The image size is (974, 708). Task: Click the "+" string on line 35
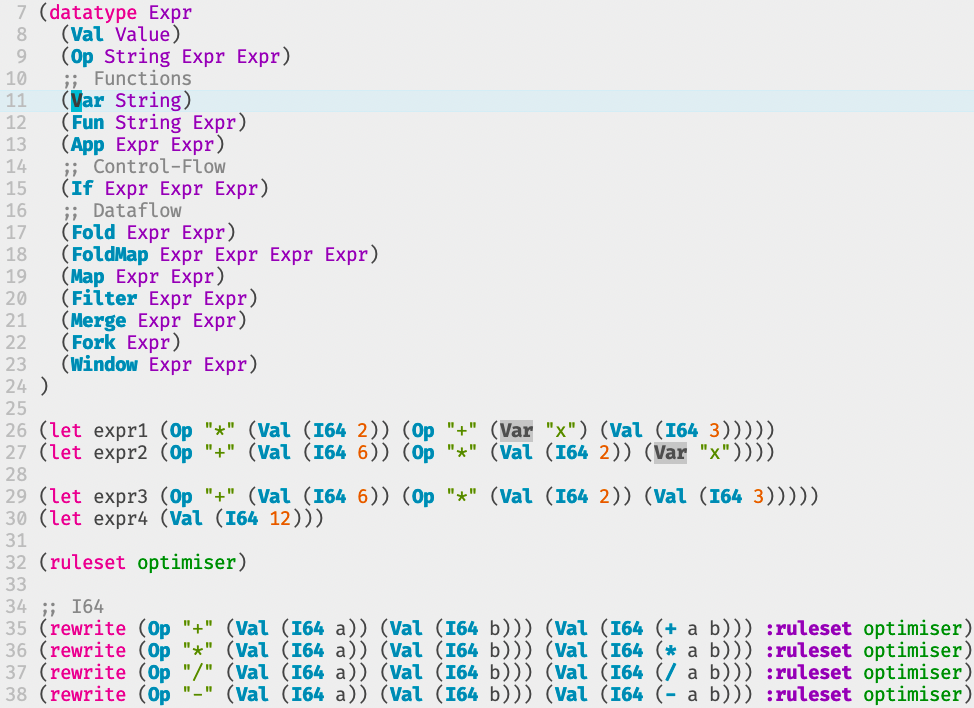198,629
